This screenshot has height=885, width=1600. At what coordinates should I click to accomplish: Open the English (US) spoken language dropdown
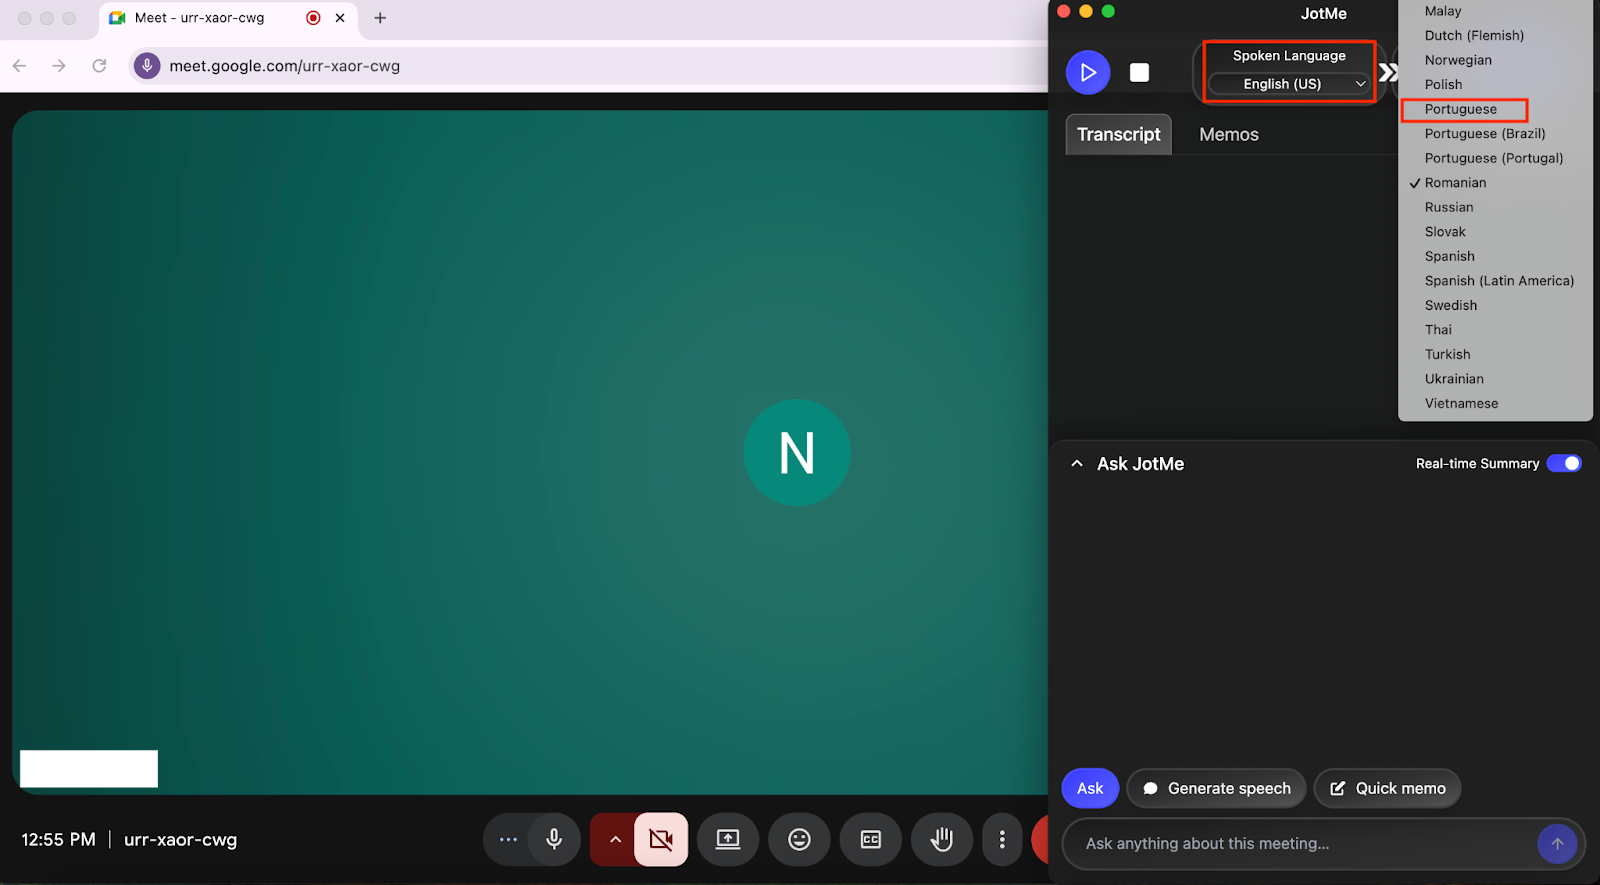(x=1288, y=84)
